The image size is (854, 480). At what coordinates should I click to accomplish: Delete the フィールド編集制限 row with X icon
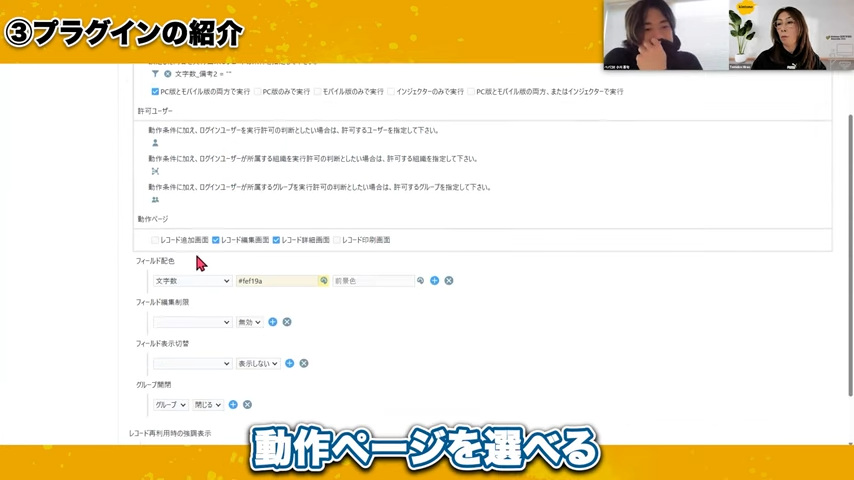(287, 322)
